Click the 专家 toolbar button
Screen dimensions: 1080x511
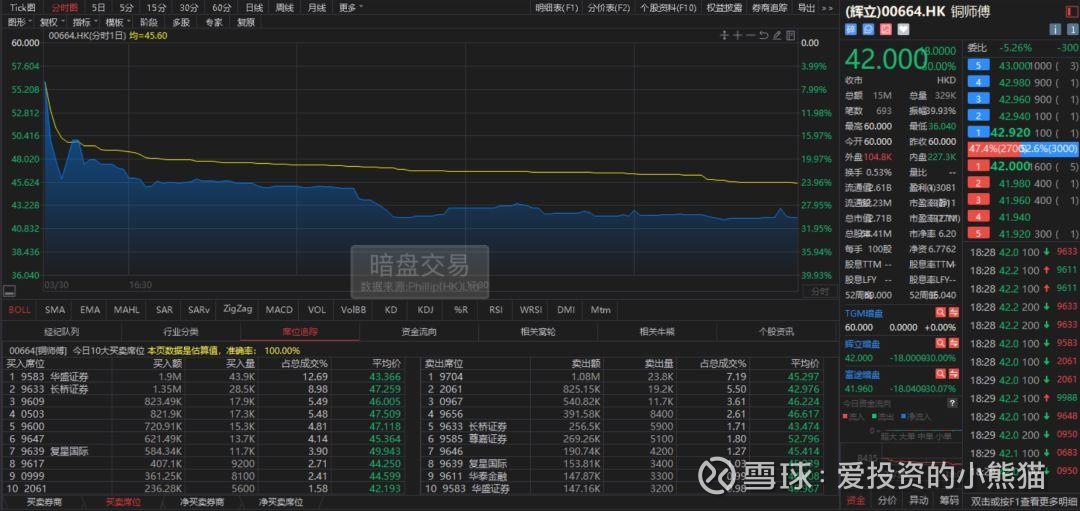click(x=214, y=22)
